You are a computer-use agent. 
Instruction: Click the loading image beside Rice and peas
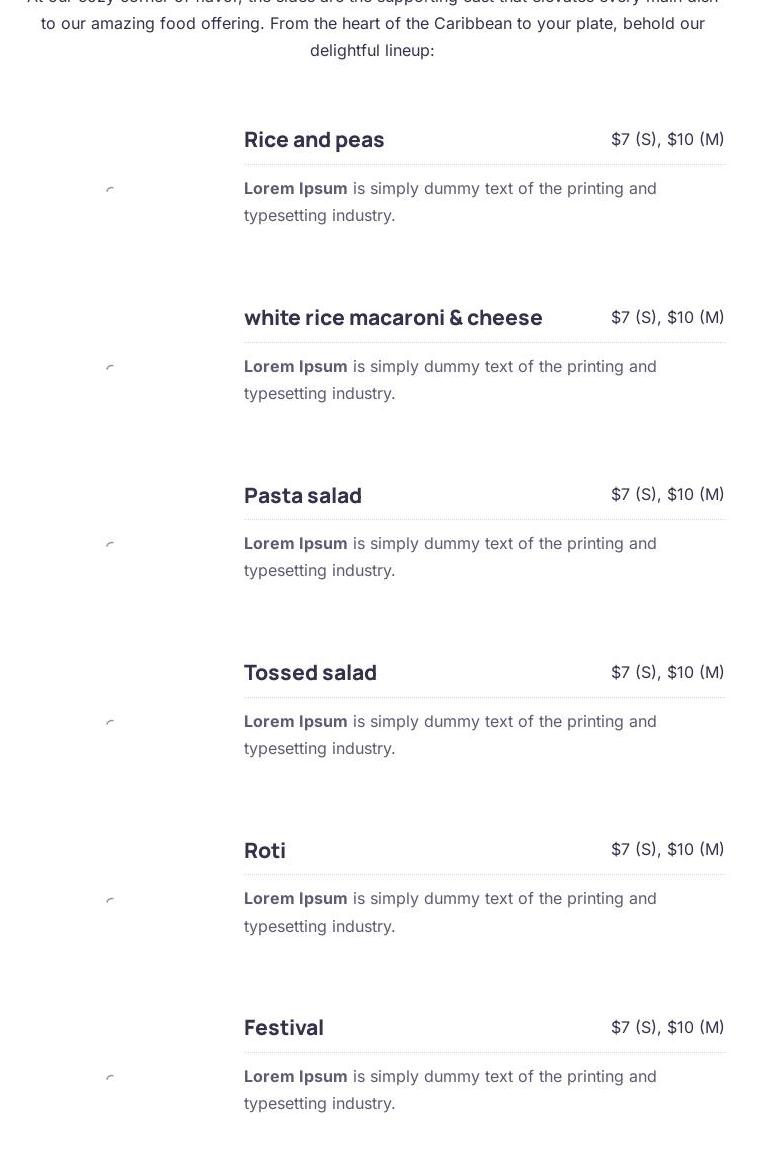110,190
